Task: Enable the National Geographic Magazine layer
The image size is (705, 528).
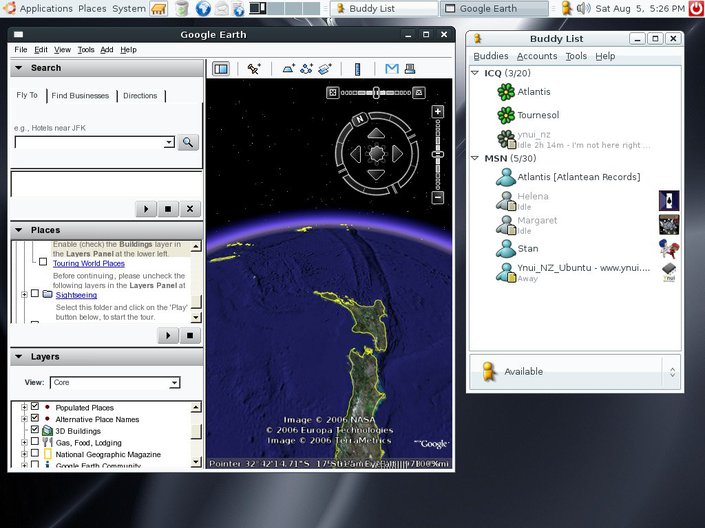Action: click(35, 453)
